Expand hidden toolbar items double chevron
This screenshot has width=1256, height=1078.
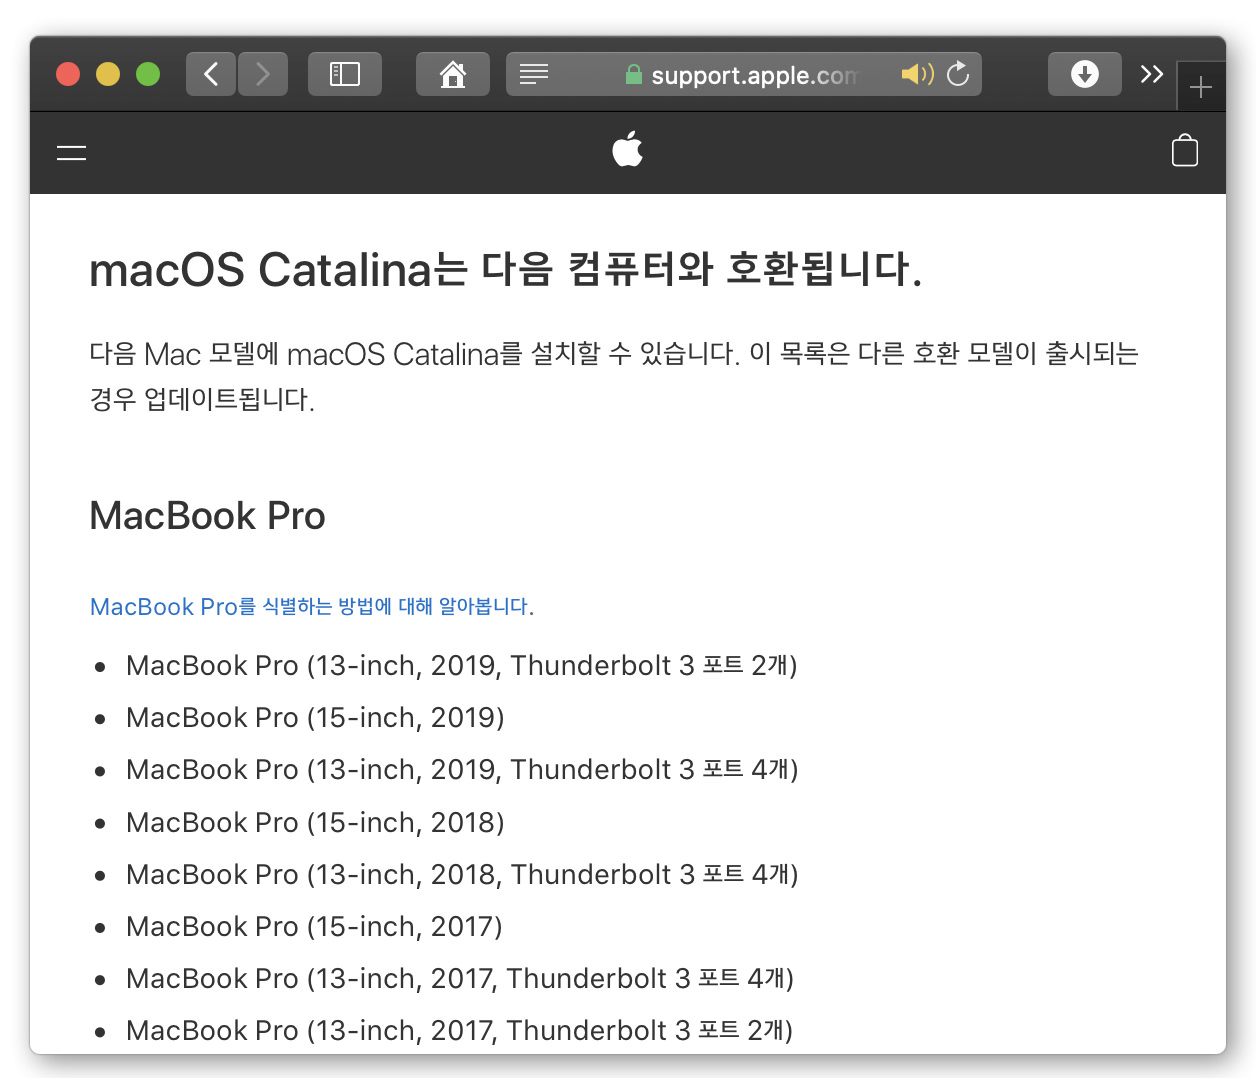point(1152,74)
